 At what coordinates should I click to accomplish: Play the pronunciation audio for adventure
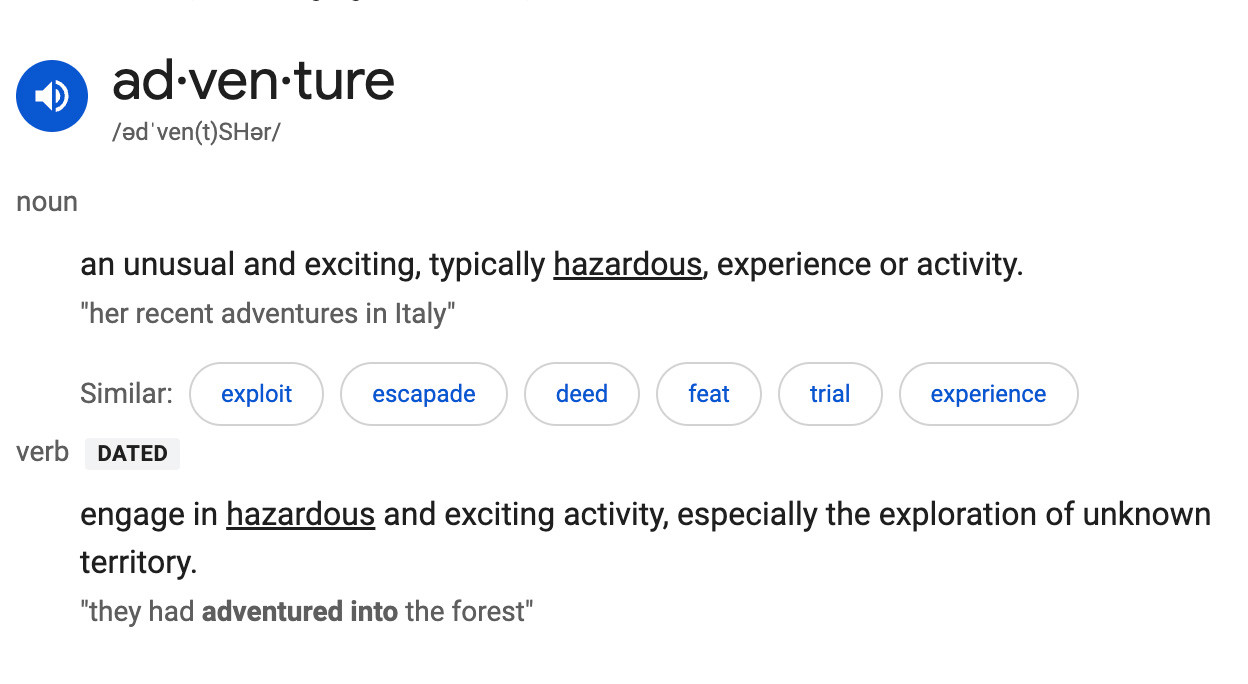click(52, 96)
